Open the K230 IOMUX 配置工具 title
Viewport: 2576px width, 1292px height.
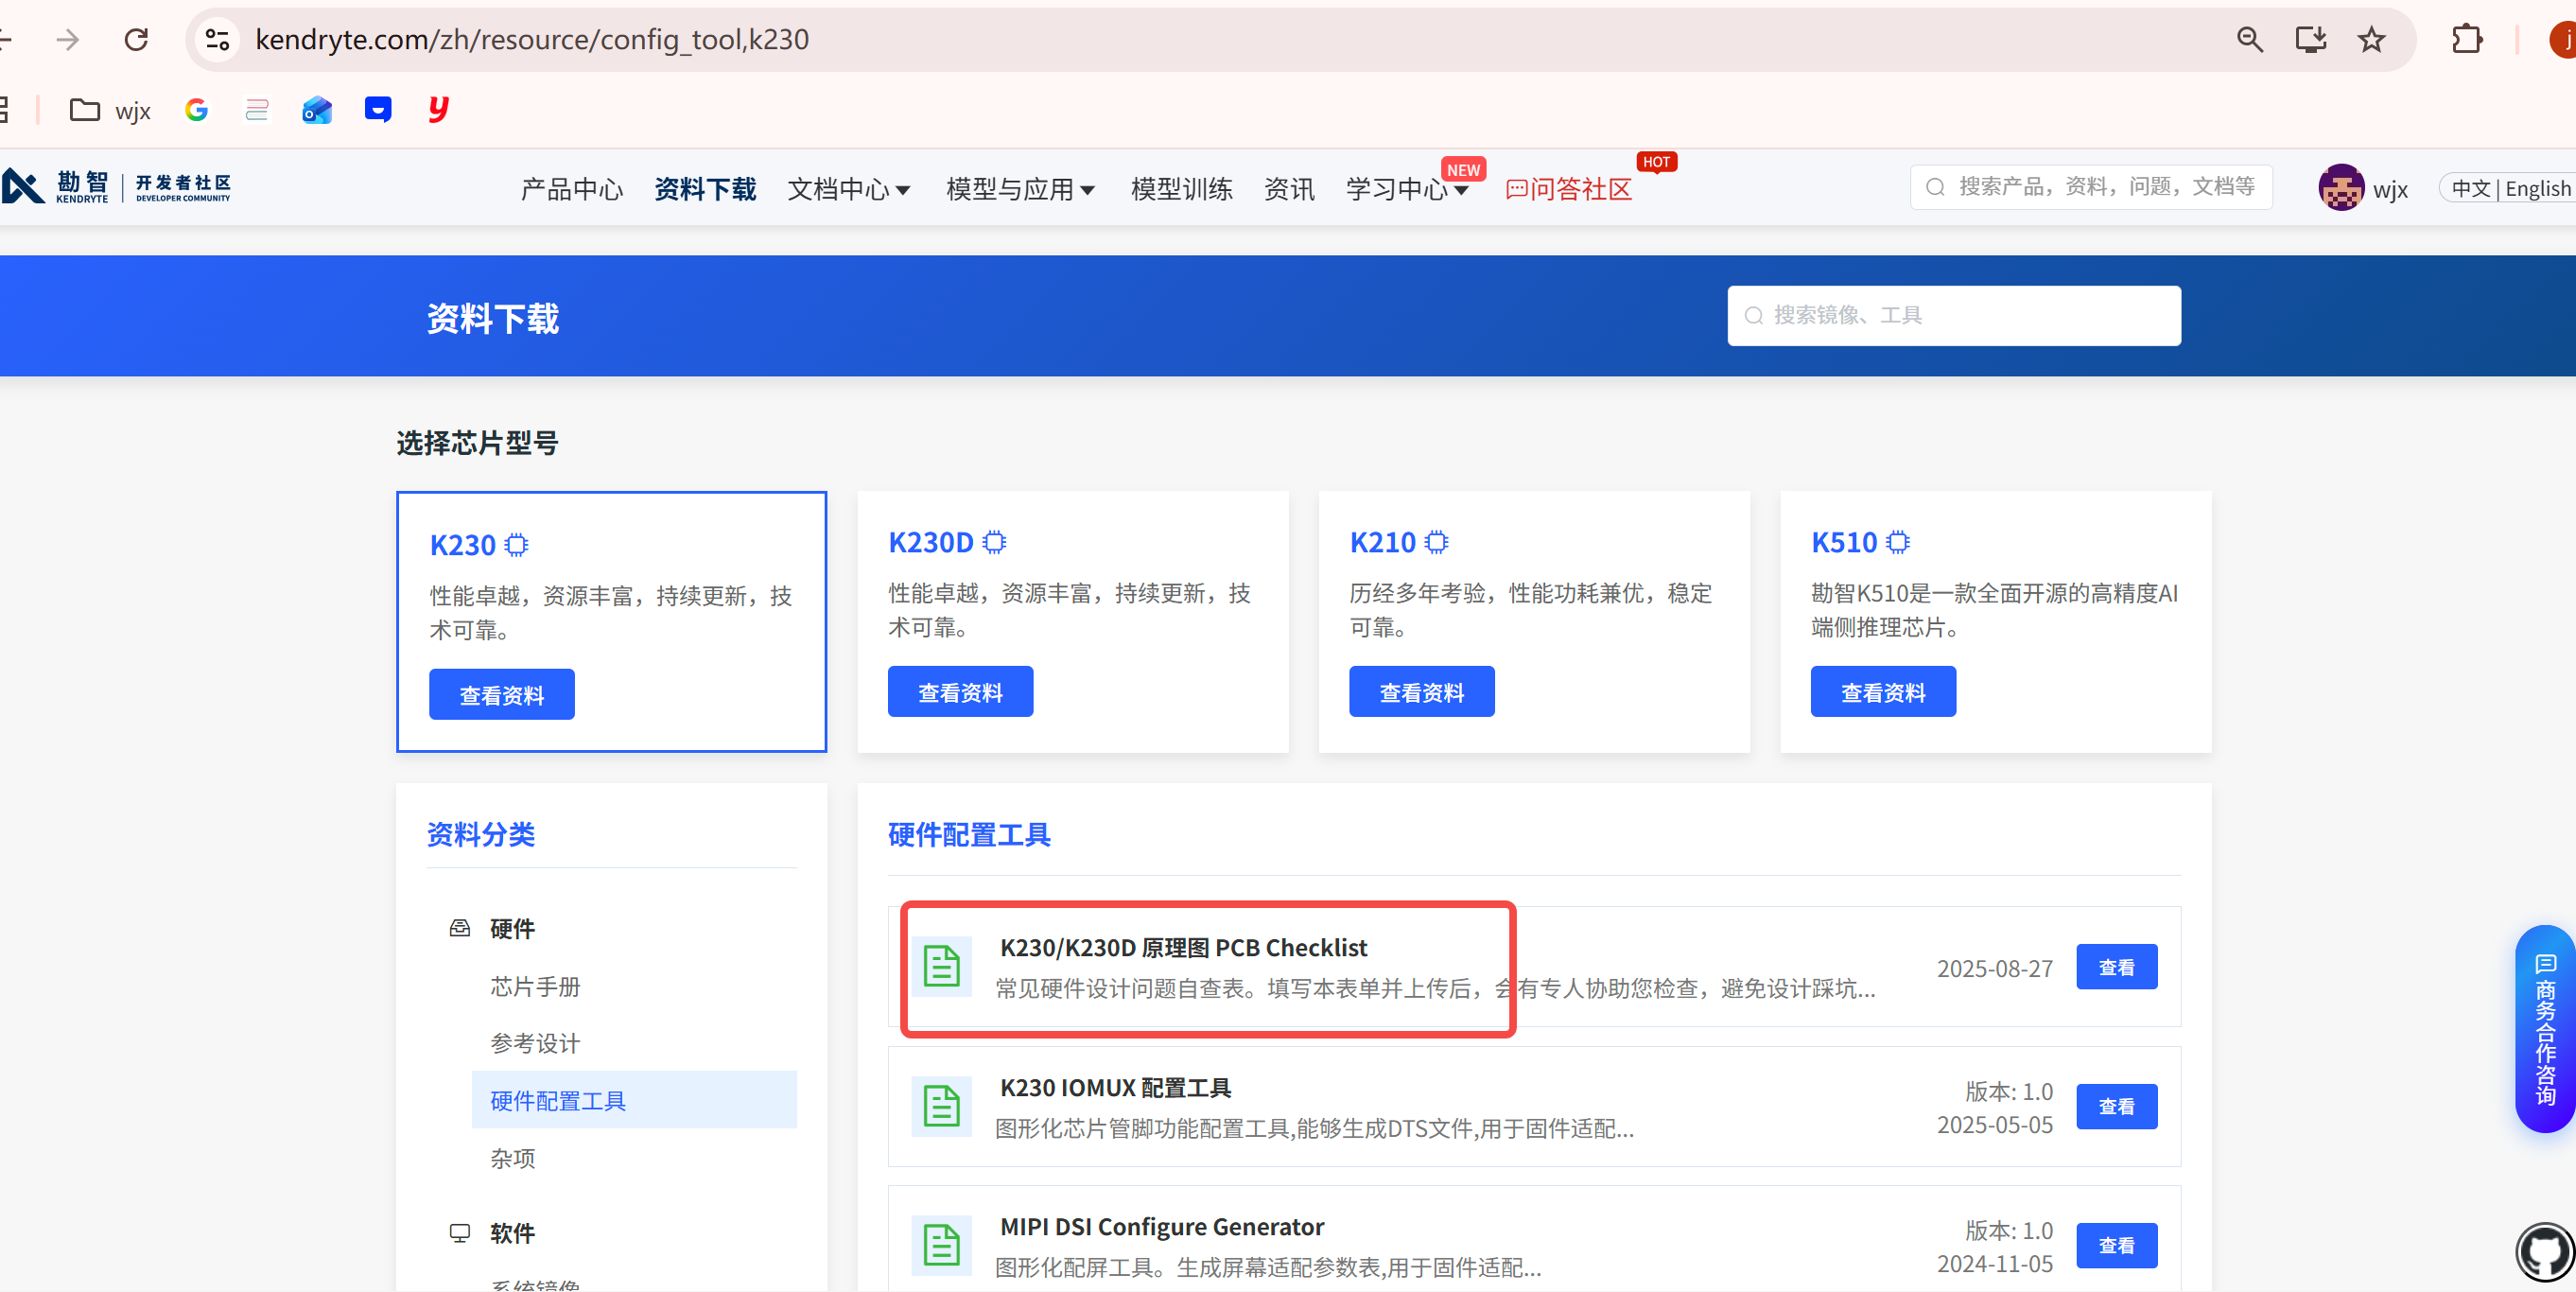point(1116,1088)
